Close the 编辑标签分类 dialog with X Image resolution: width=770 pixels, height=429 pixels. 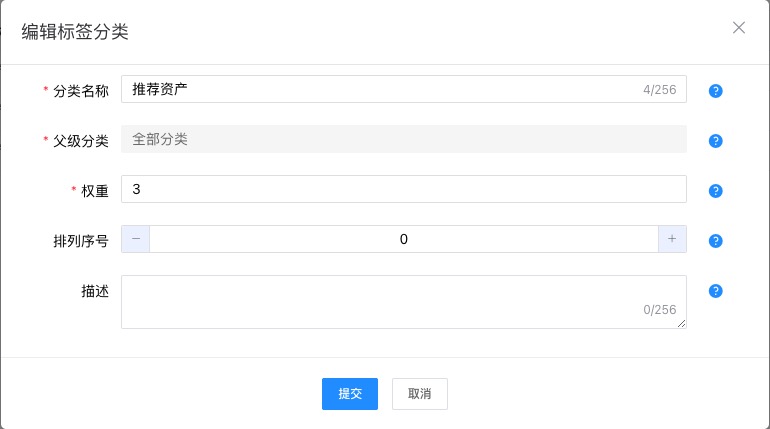[739, 28]
